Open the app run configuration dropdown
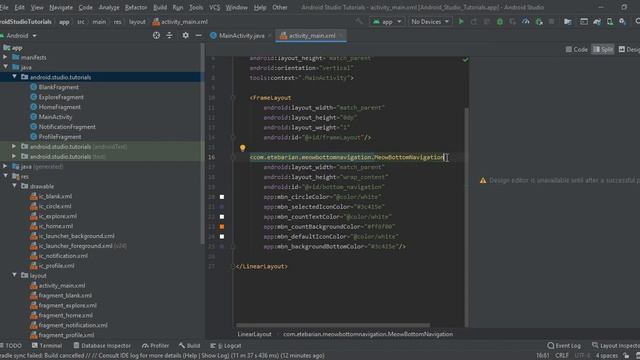The image size is (640, 360). click(x=387, y=22)
